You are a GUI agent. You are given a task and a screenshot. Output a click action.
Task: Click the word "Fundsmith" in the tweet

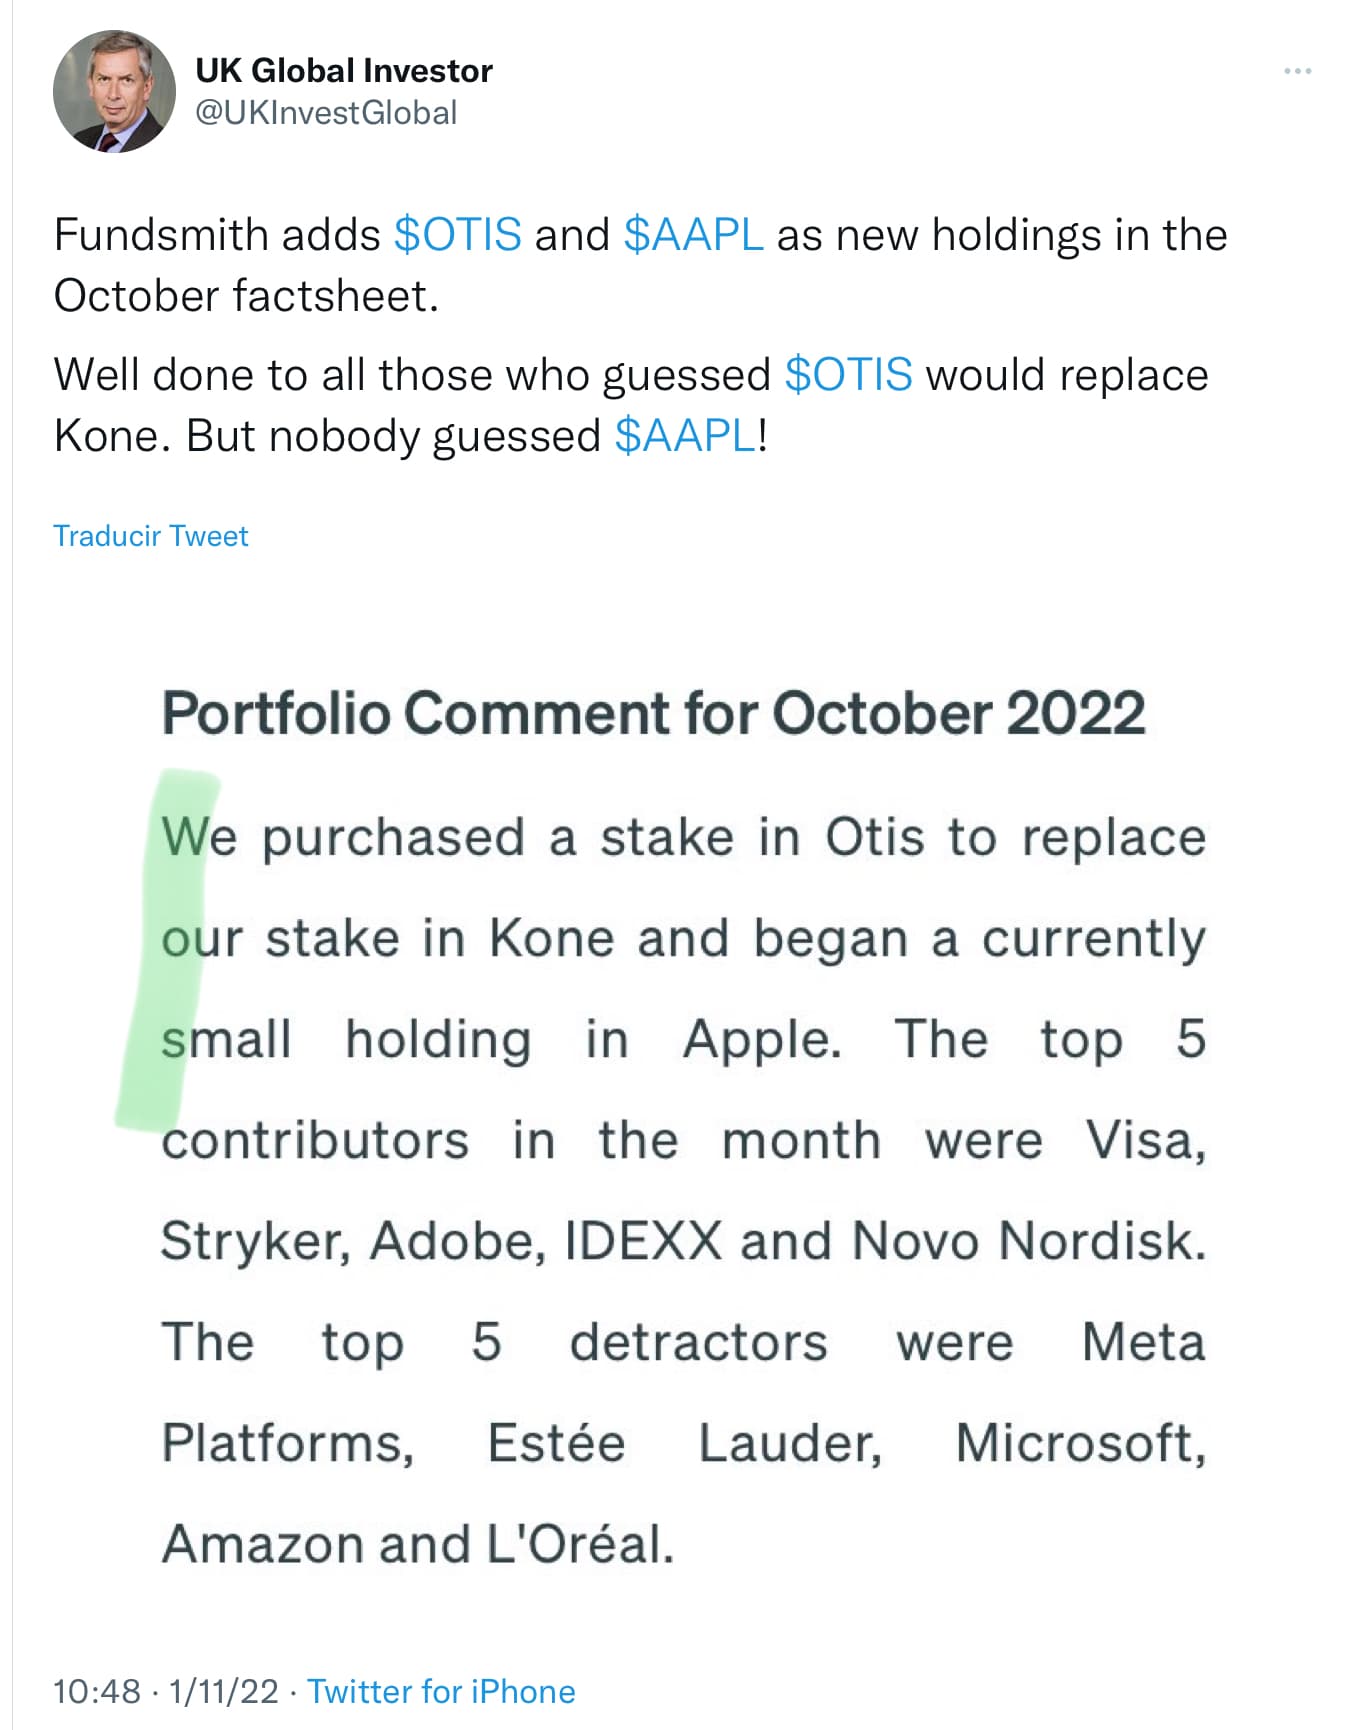161,235
